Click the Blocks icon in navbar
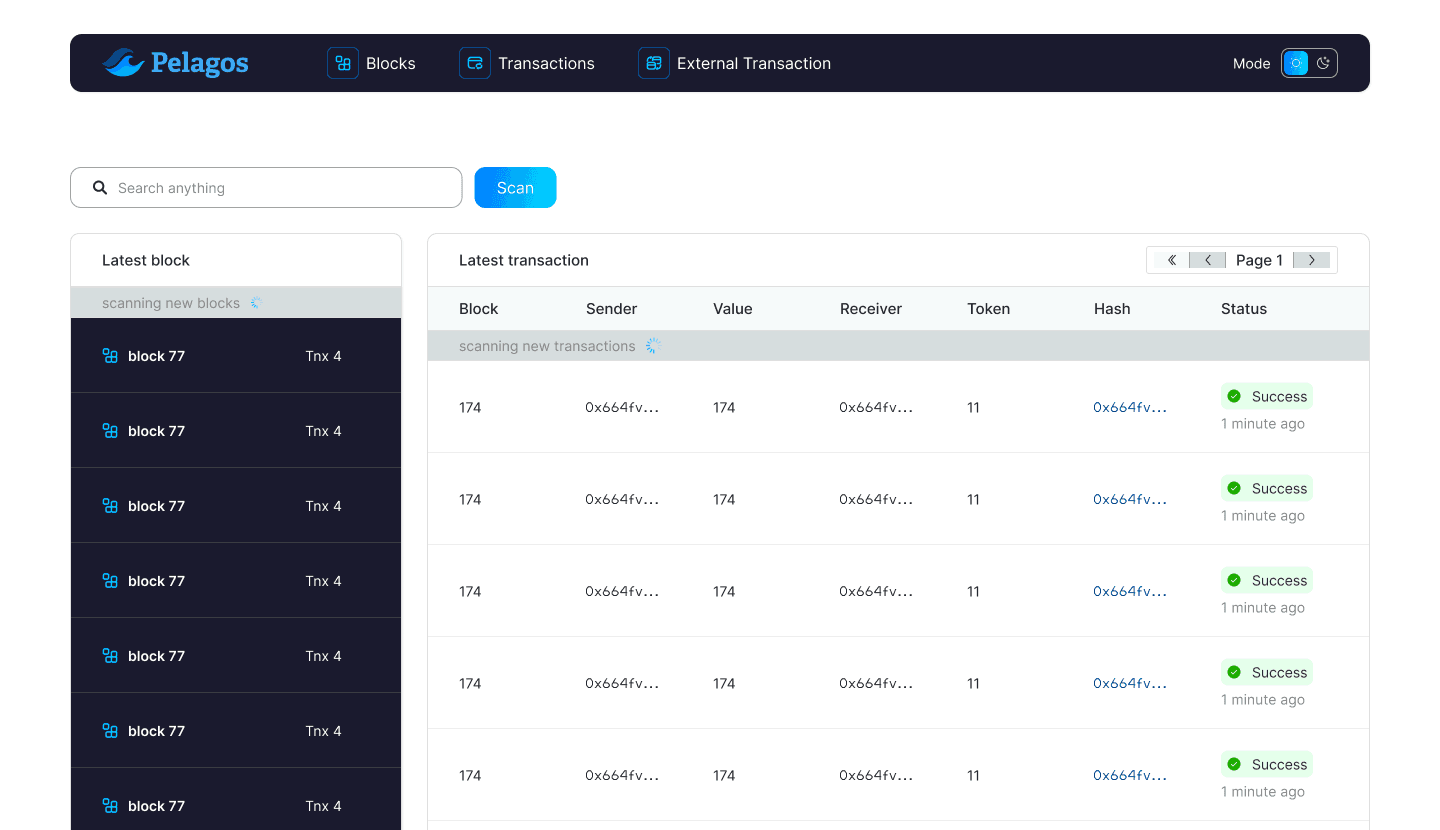This screenshot has height=830, width=1440. [x=343, y=63]
